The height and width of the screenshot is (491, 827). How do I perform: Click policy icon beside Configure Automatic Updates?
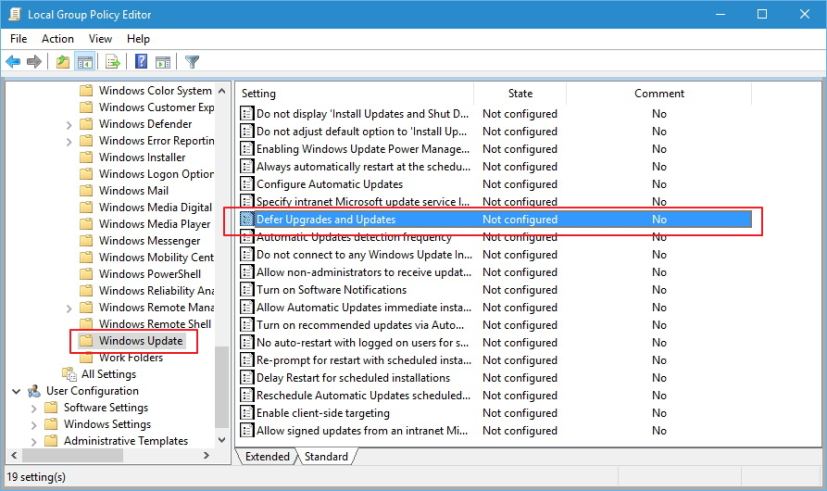(246, 184)
